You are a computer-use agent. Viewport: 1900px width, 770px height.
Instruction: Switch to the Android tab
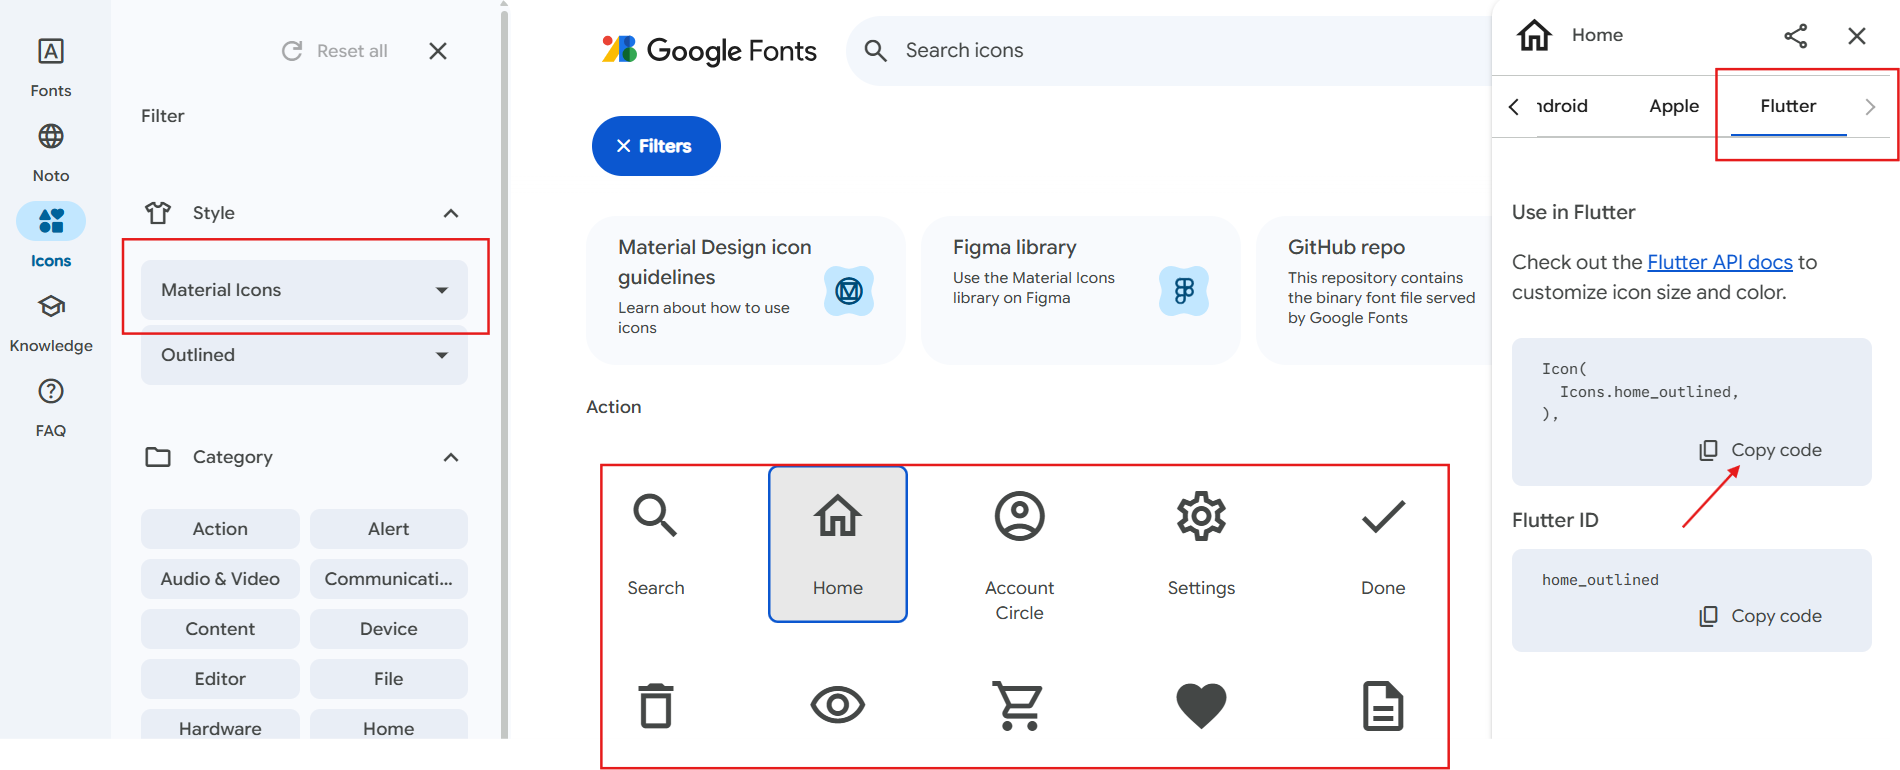pos(1562,106)
